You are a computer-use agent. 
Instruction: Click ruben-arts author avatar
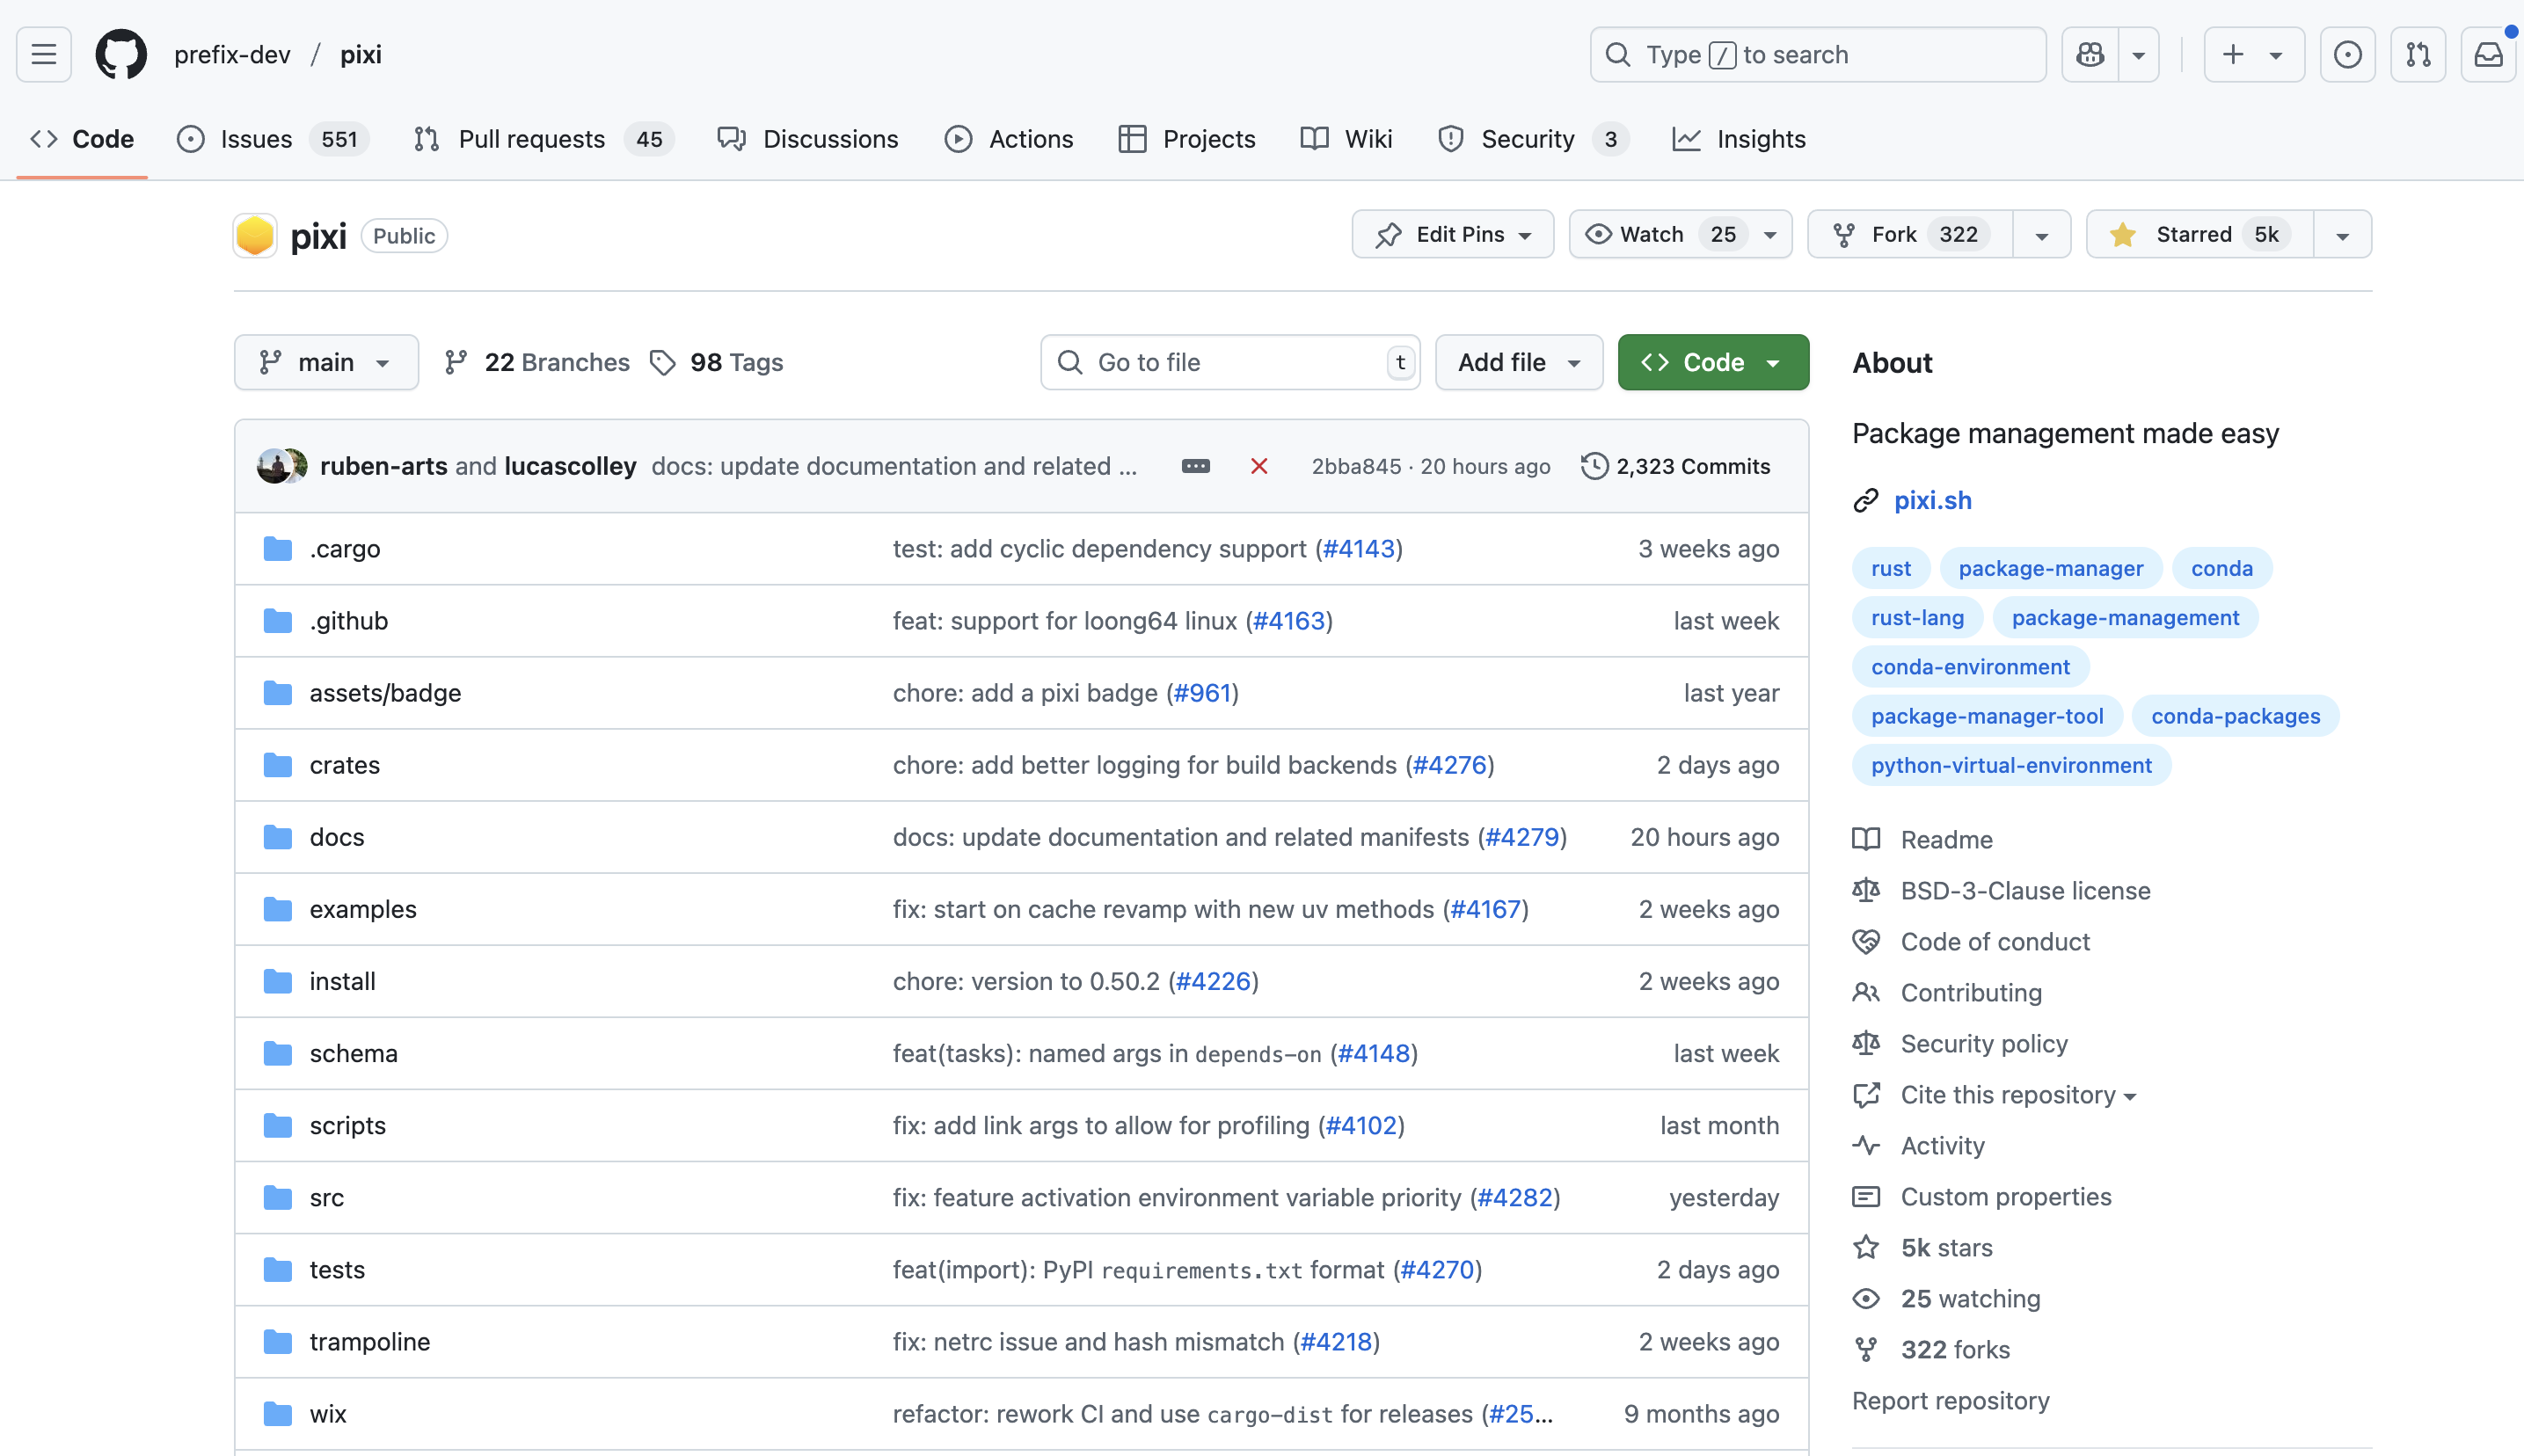coord(272,466)
